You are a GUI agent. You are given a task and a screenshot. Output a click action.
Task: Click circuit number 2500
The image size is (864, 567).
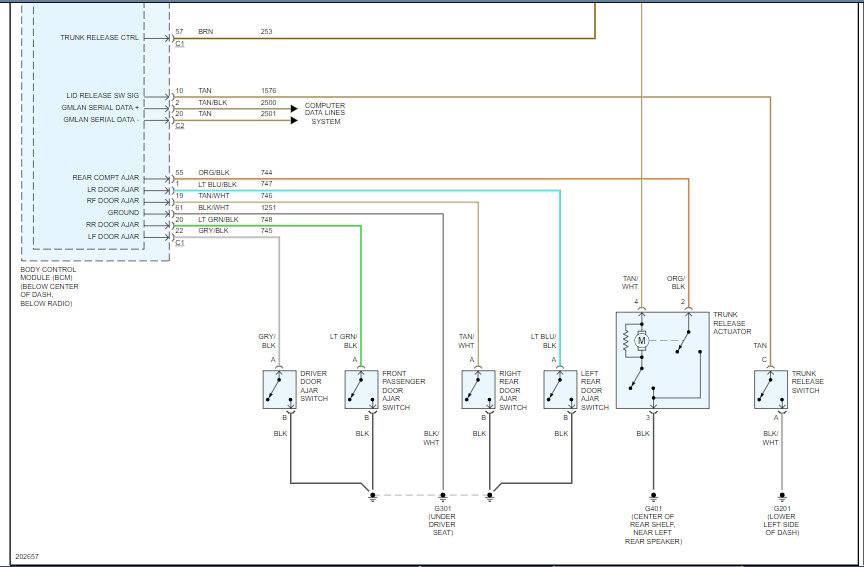tap(268, 102)
